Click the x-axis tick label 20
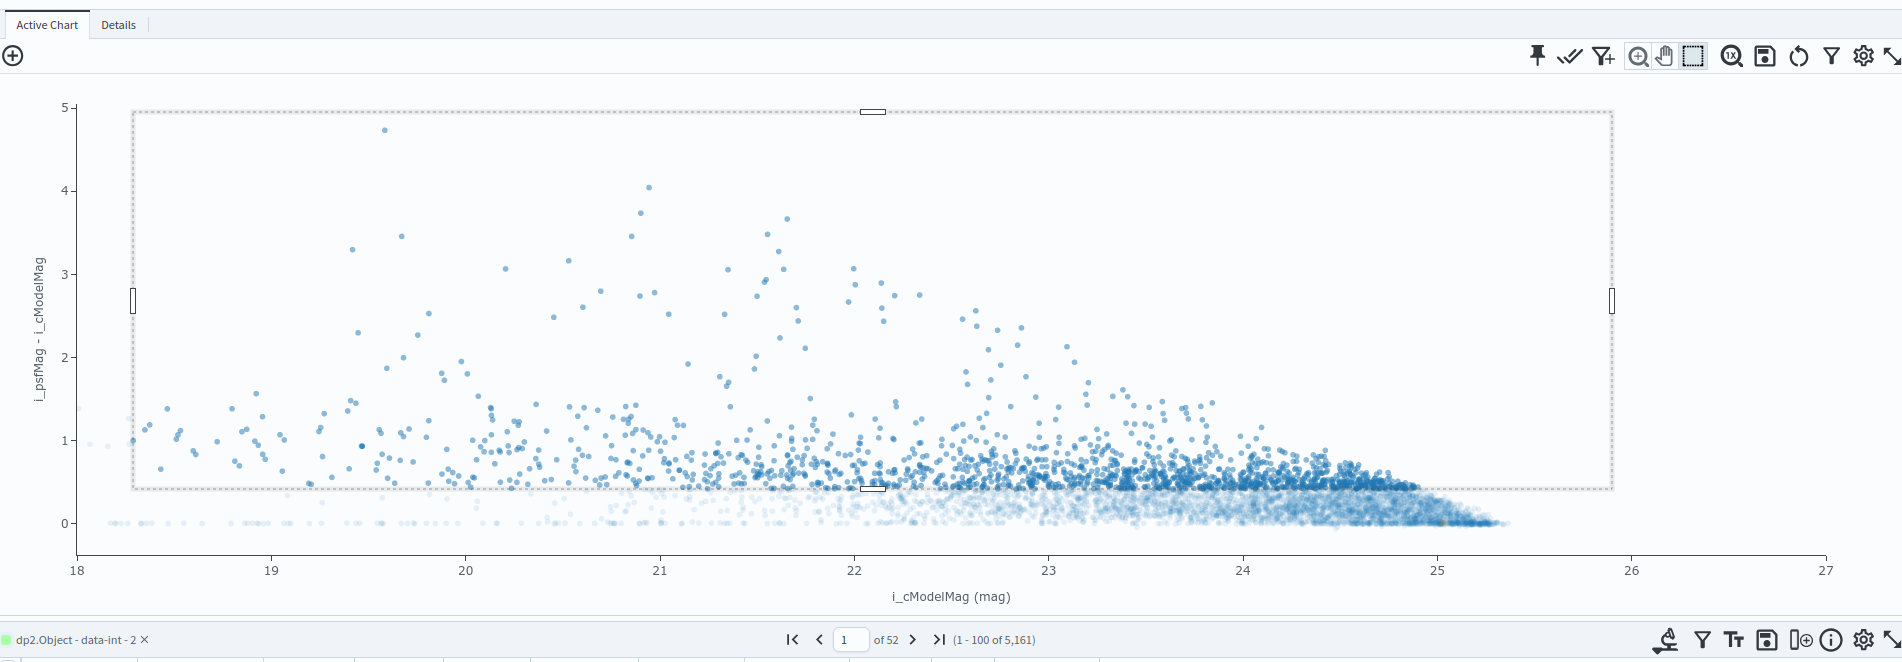This screenshot has width=1902, height=662. tap(466, 571)
